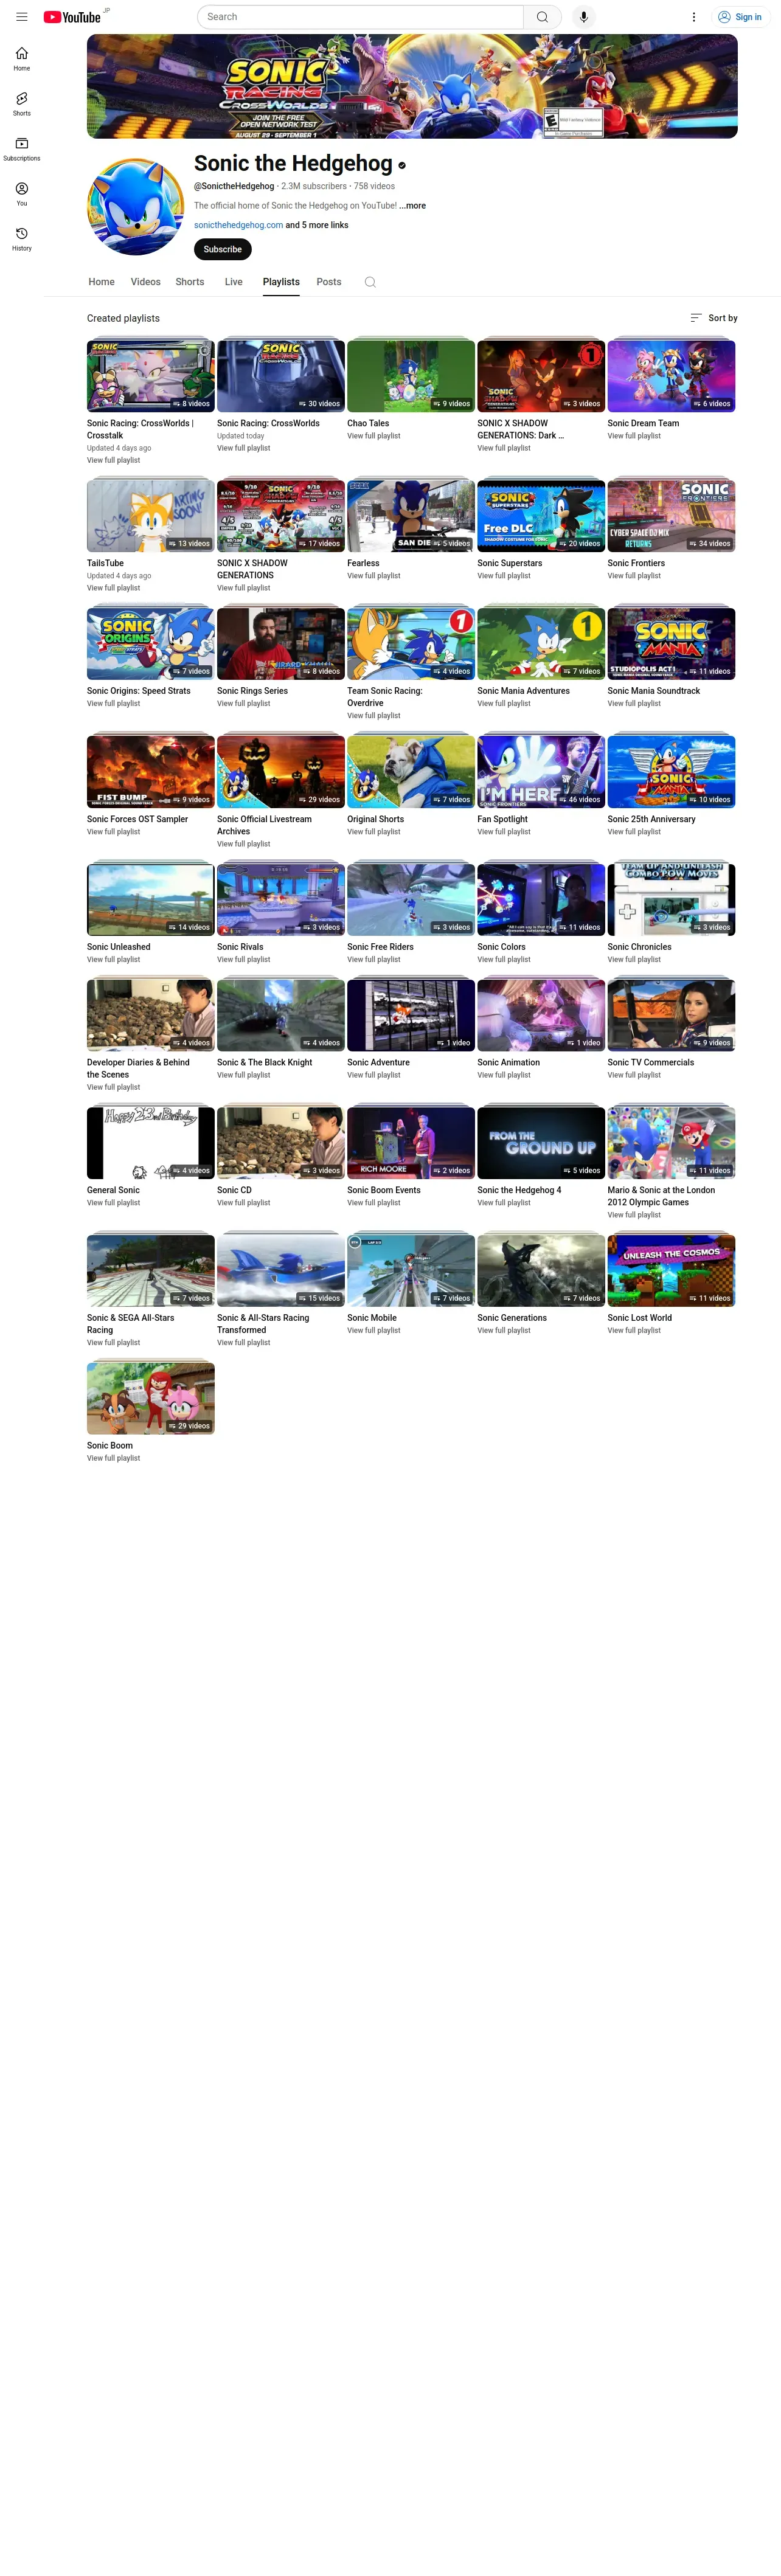Open Sonic Colors playlist thumbnail

541,900
